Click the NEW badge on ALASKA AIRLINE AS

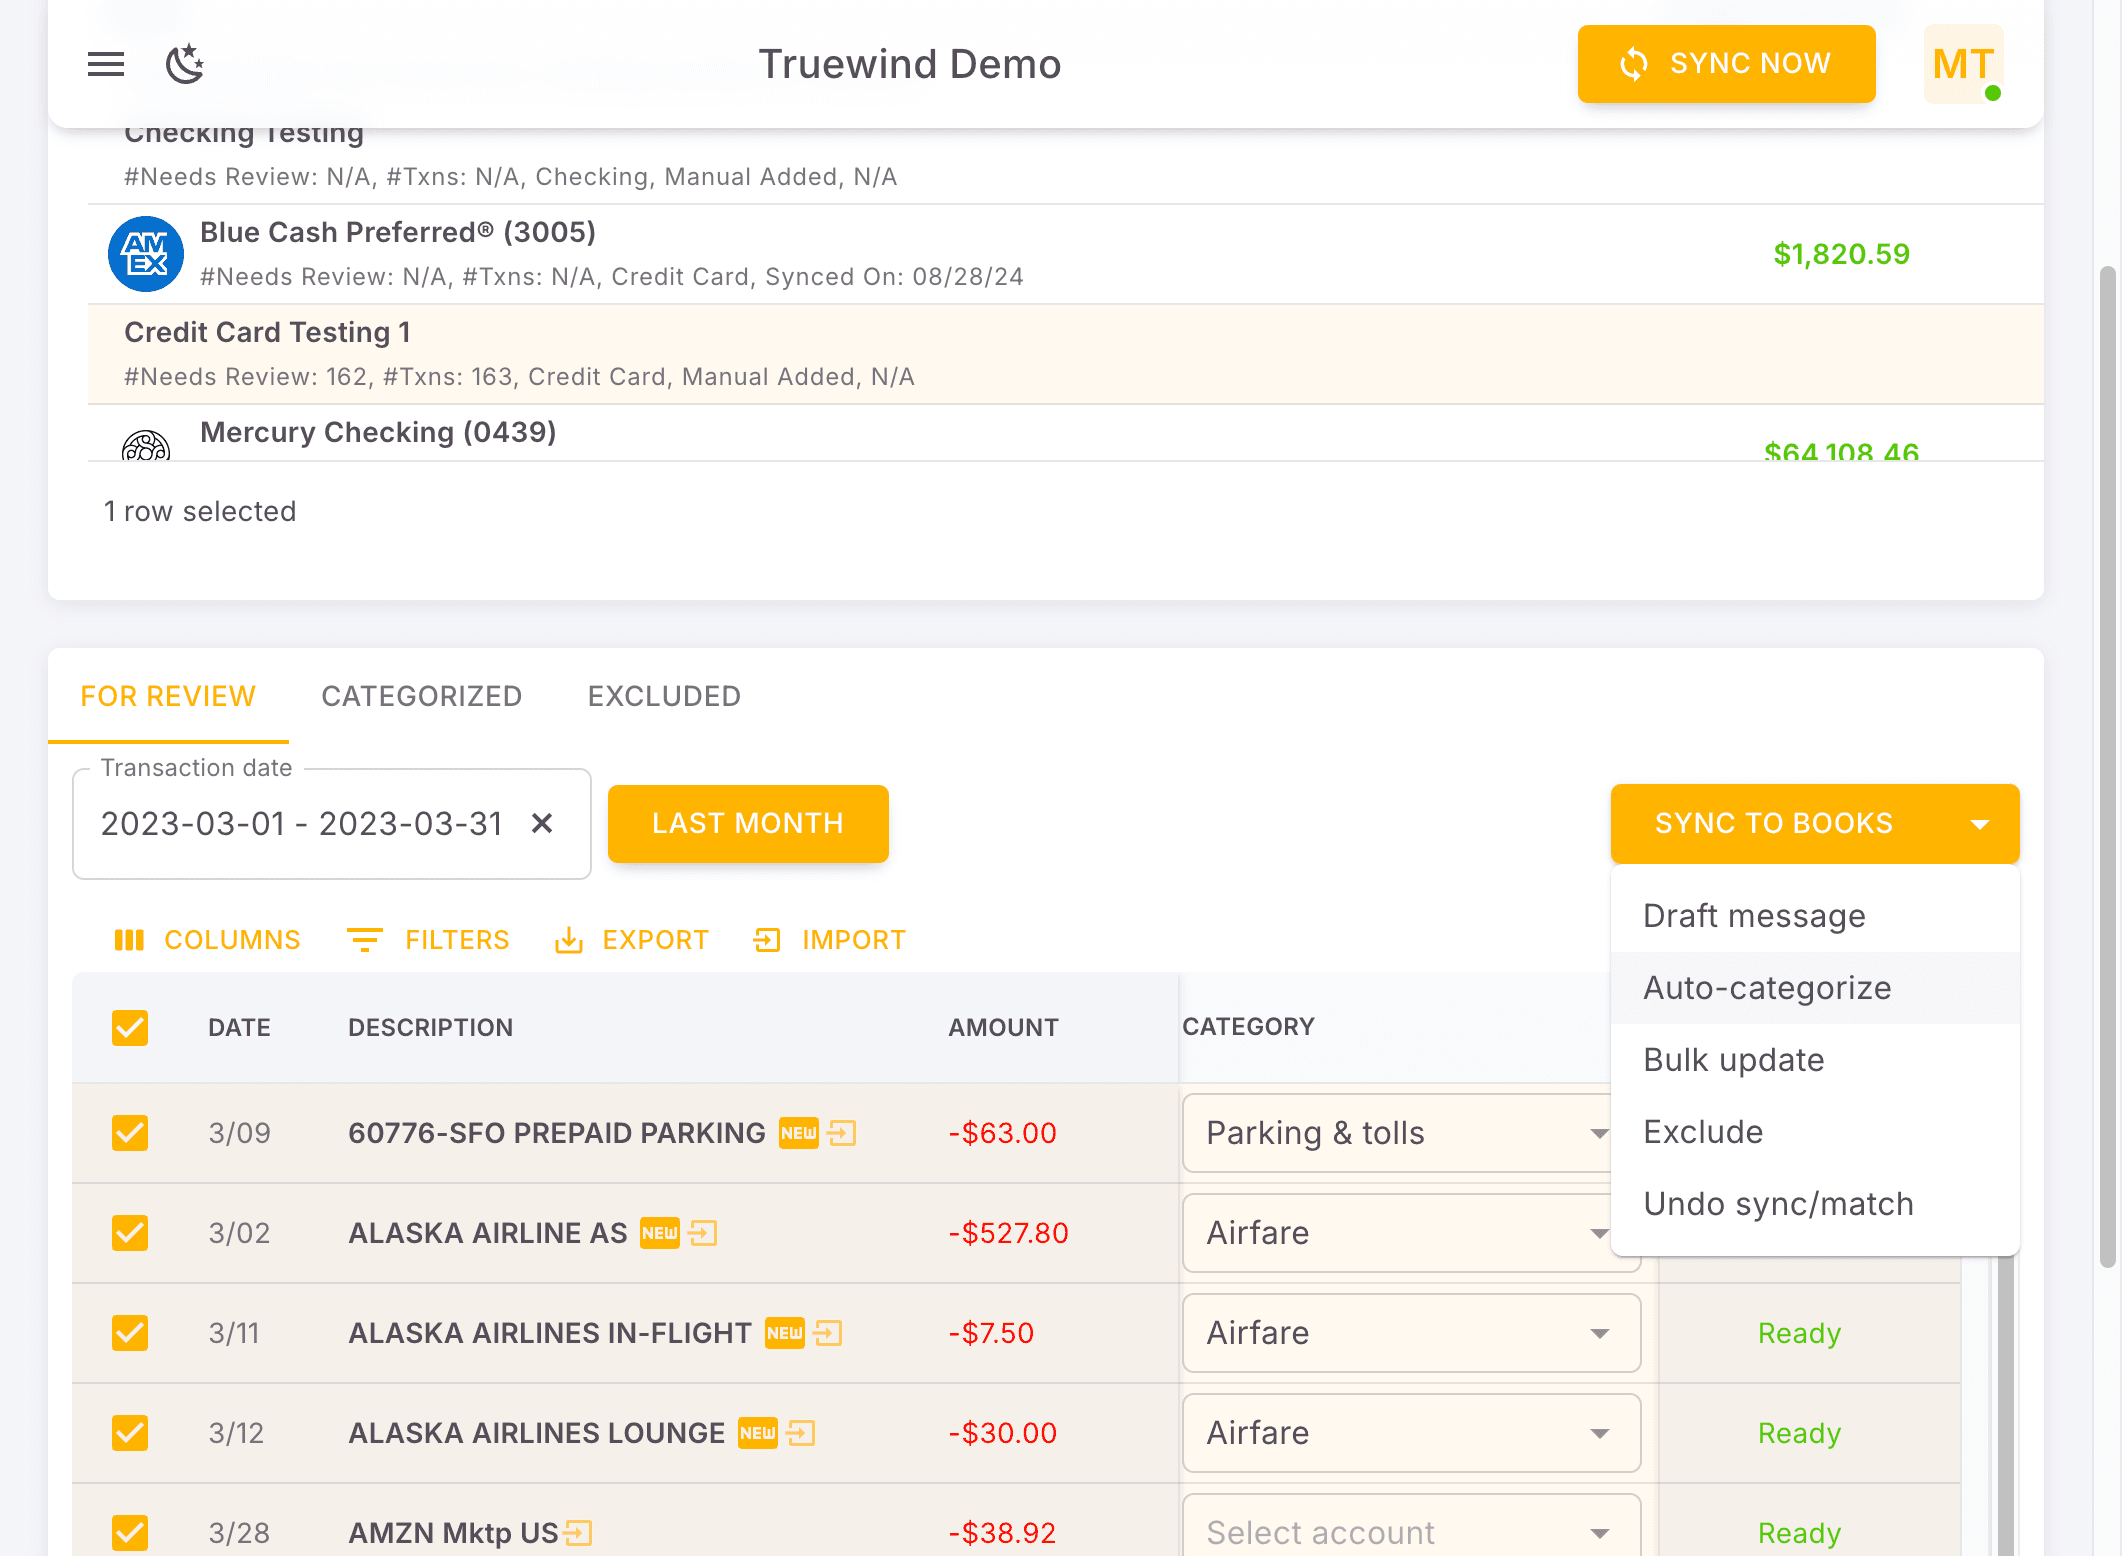point(660,1233)
